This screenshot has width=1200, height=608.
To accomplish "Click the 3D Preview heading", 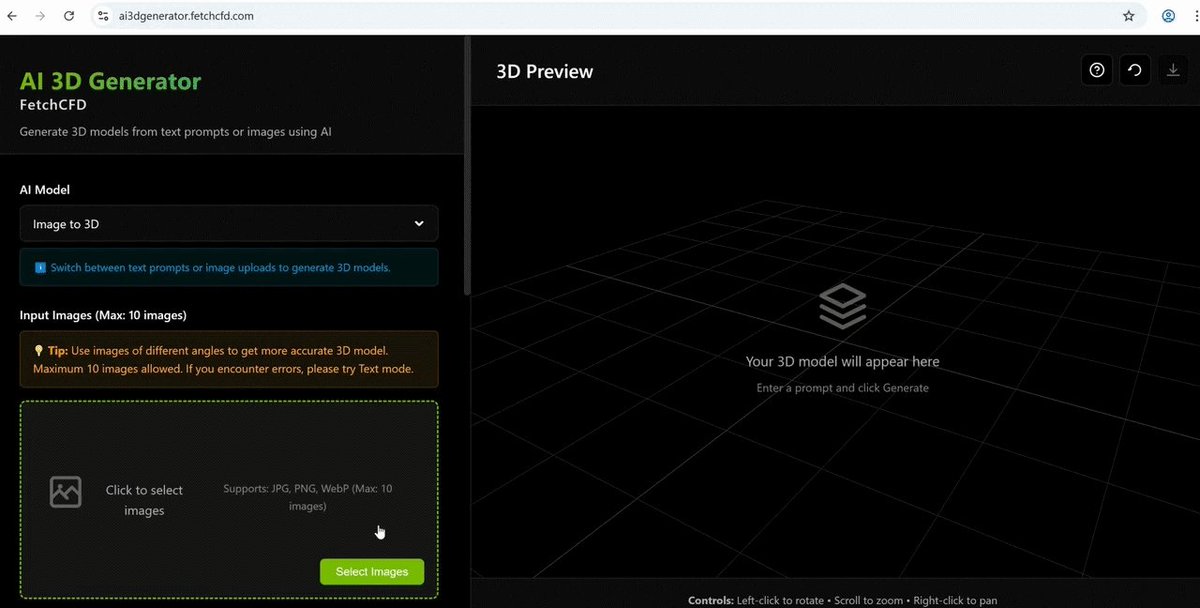I will [545, 71].
